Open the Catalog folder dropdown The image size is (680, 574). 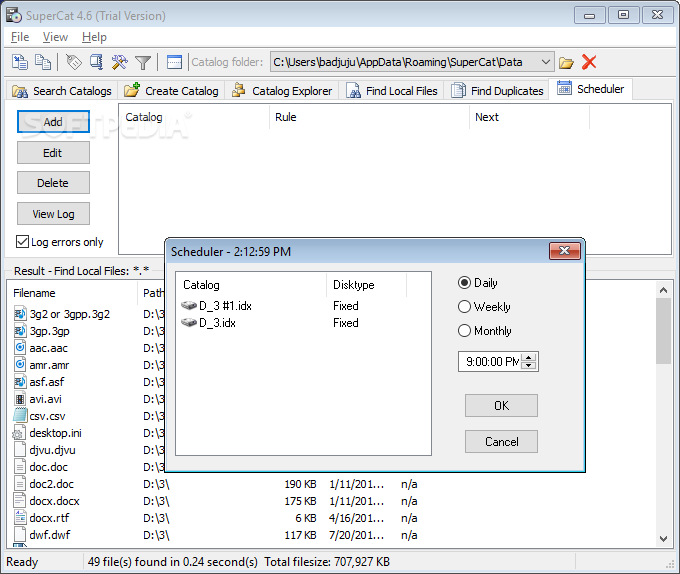pyautogui.click(x=546, y=62)
